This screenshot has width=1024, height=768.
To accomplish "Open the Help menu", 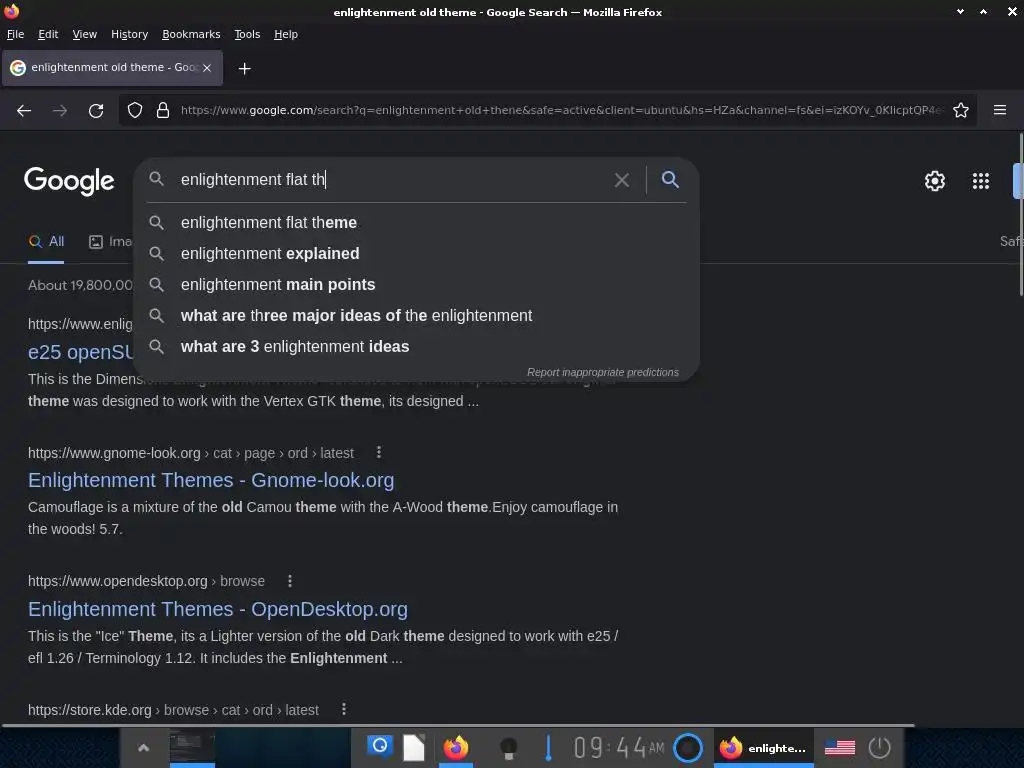I will click(x=285, y=35).
